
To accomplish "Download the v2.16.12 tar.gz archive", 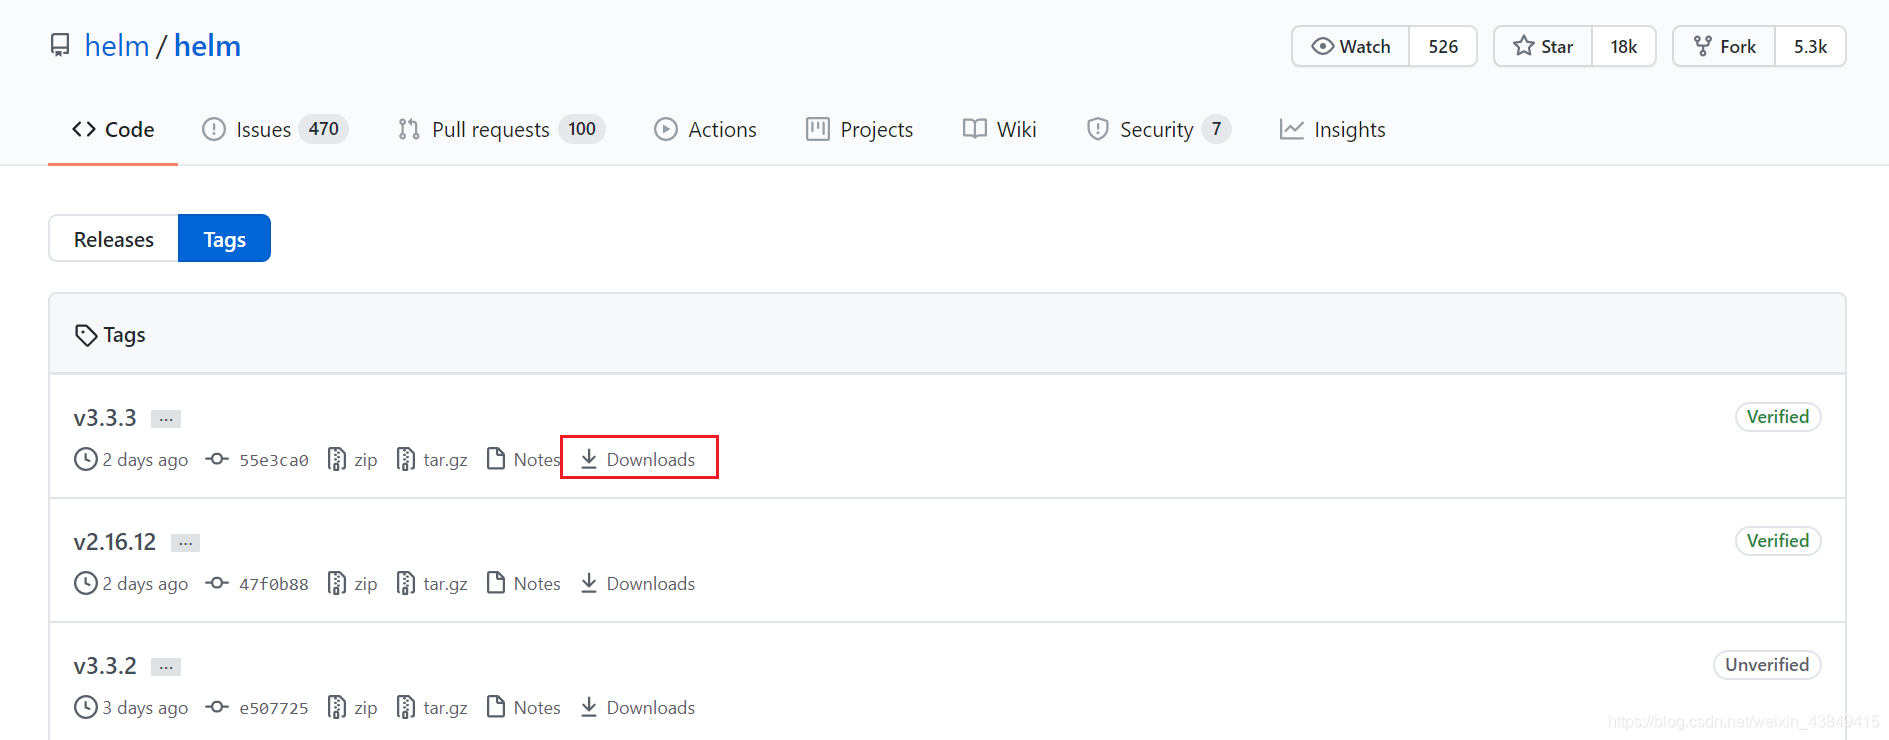I will pos(432,583).
